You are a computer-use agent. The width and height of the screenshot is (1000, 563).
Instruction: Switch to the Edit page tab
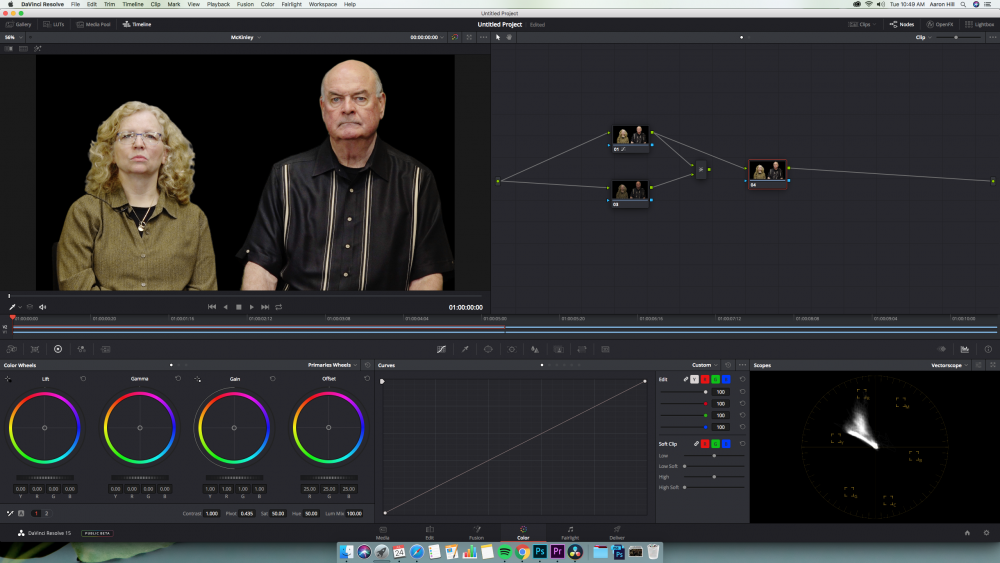click(x=429, y=532)
